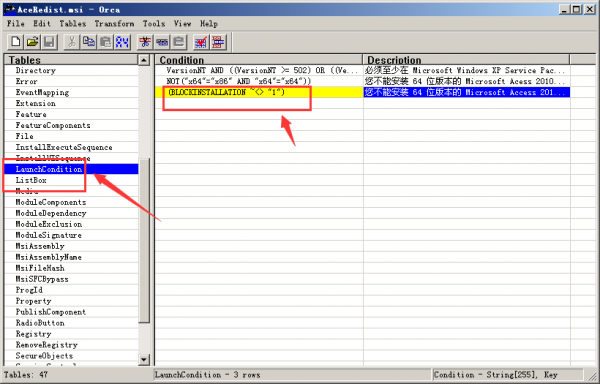Click the tables list scroll down arrow

[x=144, y=360]
